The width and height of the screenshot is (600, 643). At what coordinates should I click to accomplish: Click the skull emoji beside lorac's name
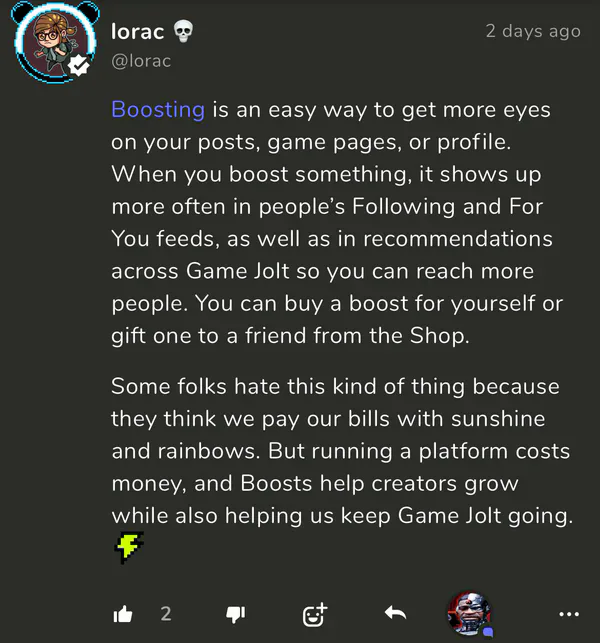(x=183, y=31)
